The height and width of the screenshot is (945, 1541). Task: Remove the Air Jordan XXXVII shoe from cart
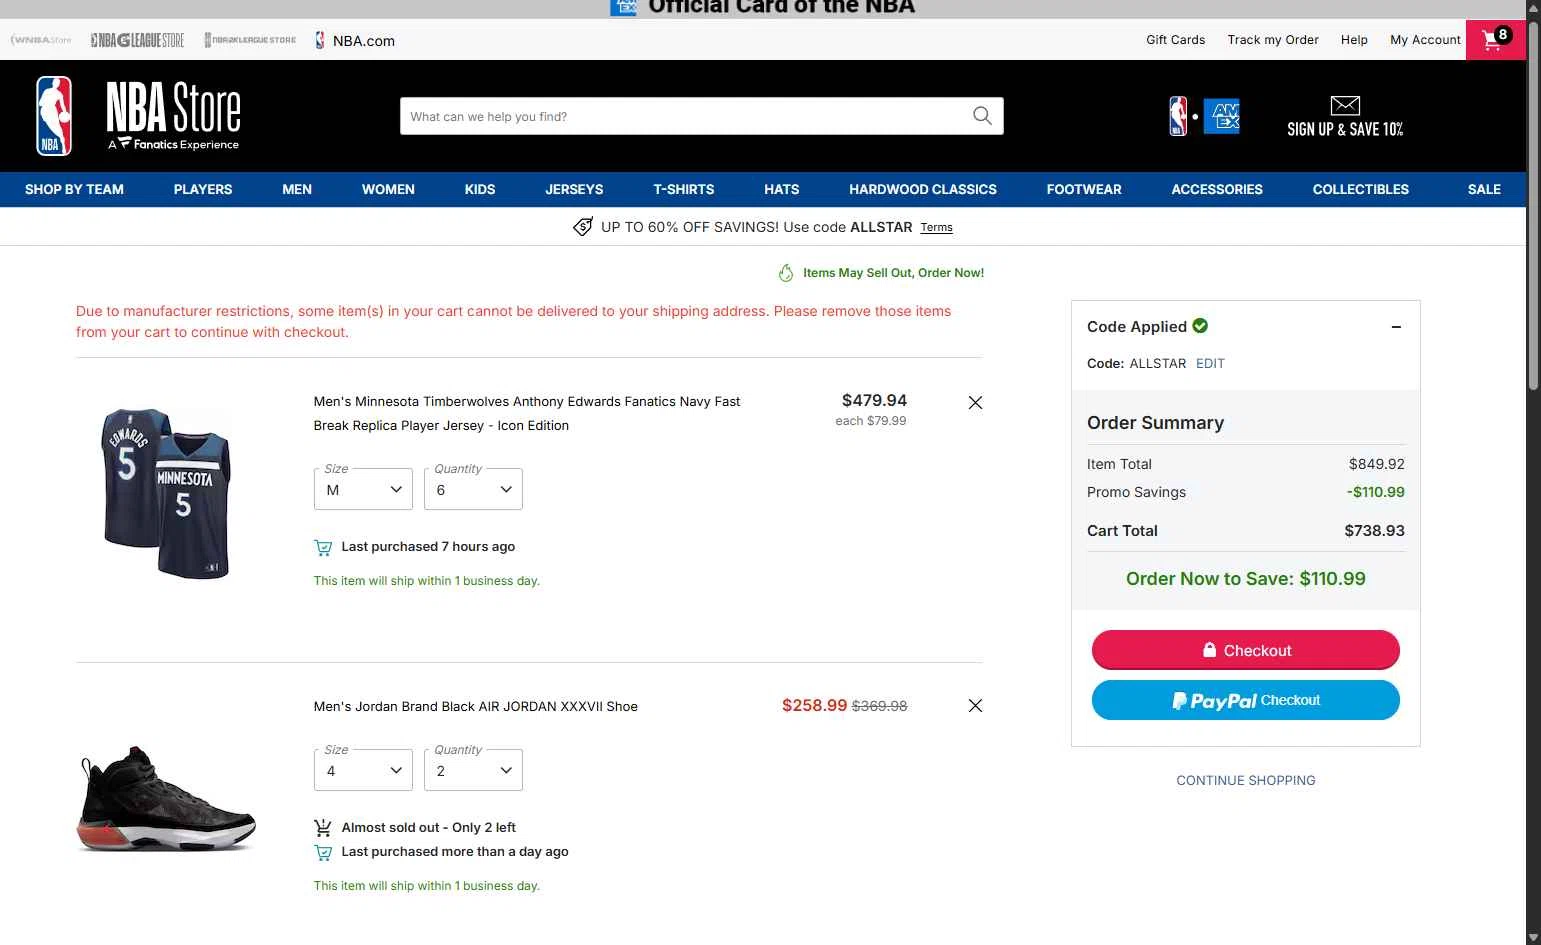tap(975, 705)
